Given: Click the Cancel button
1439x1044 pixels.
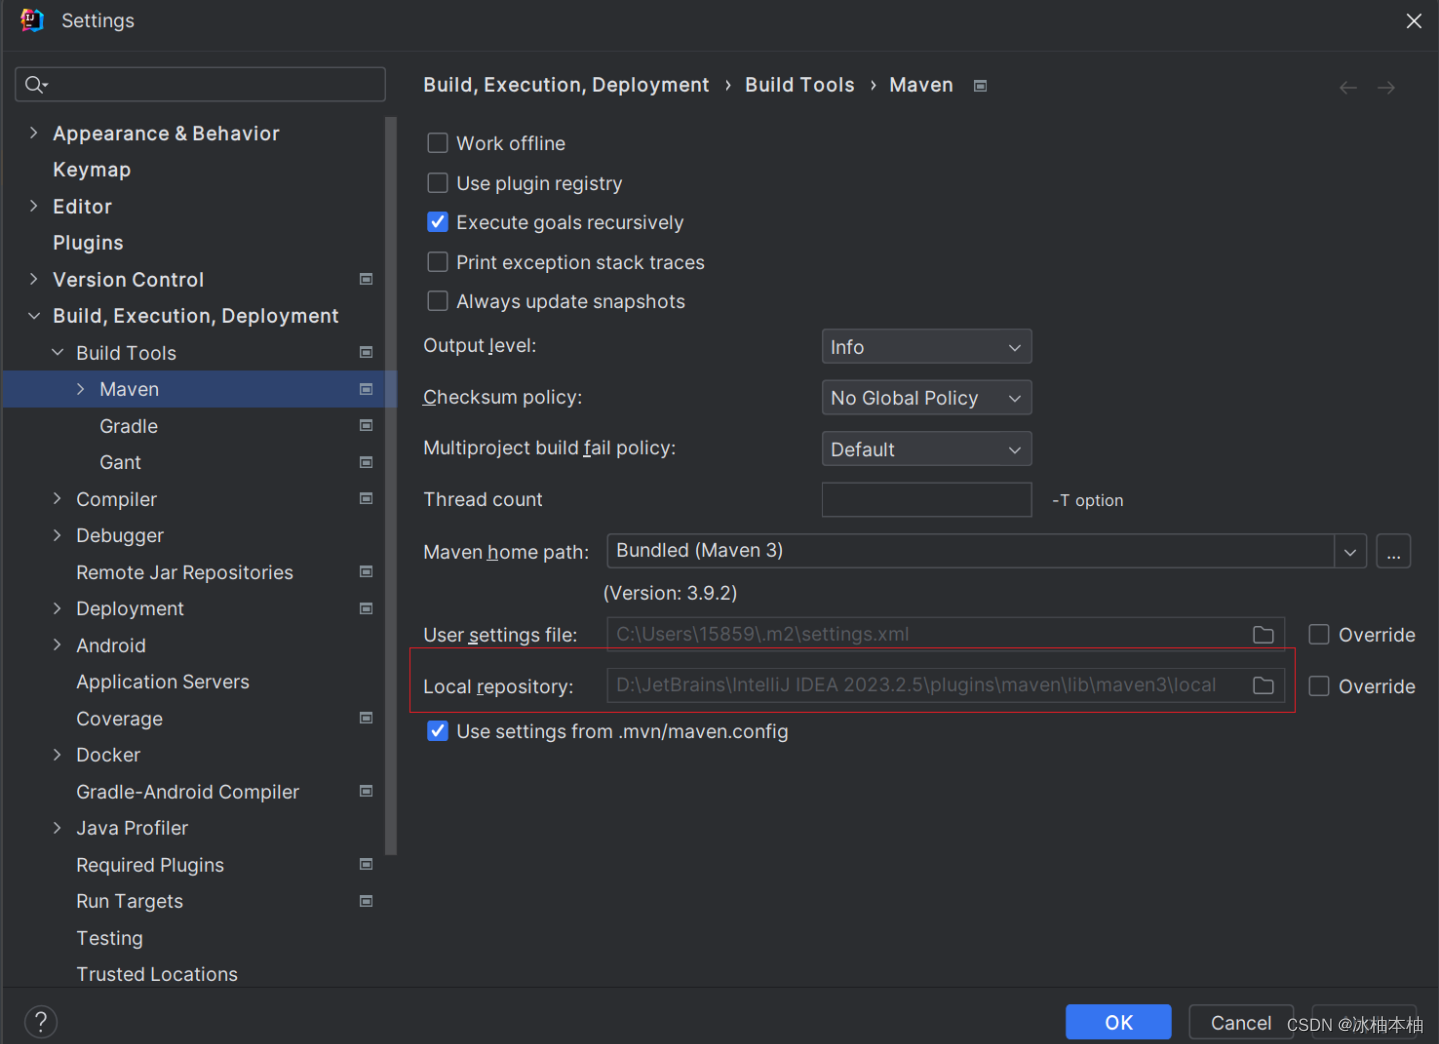Looking at the screenshot, I should [x=1241, y=1022].
